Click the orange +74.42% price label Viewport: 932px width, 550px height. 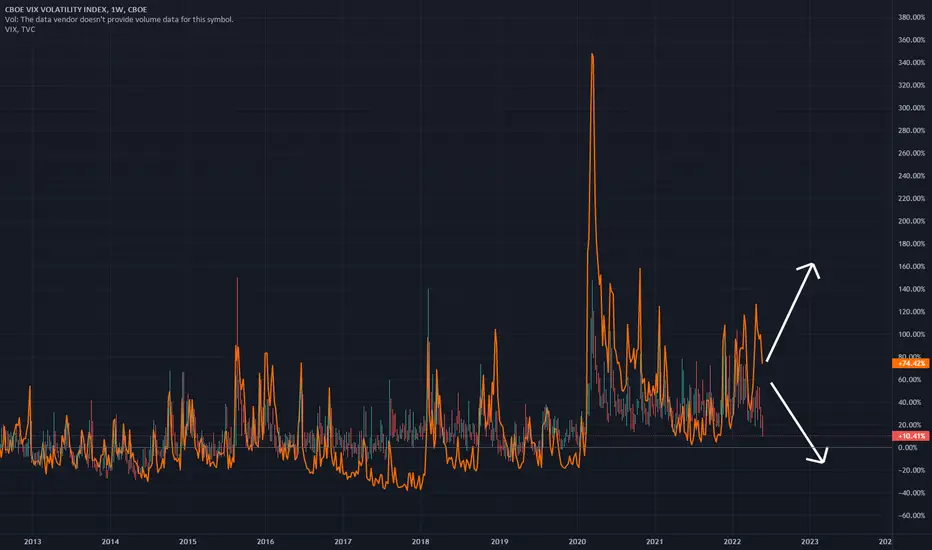point(911,363)
